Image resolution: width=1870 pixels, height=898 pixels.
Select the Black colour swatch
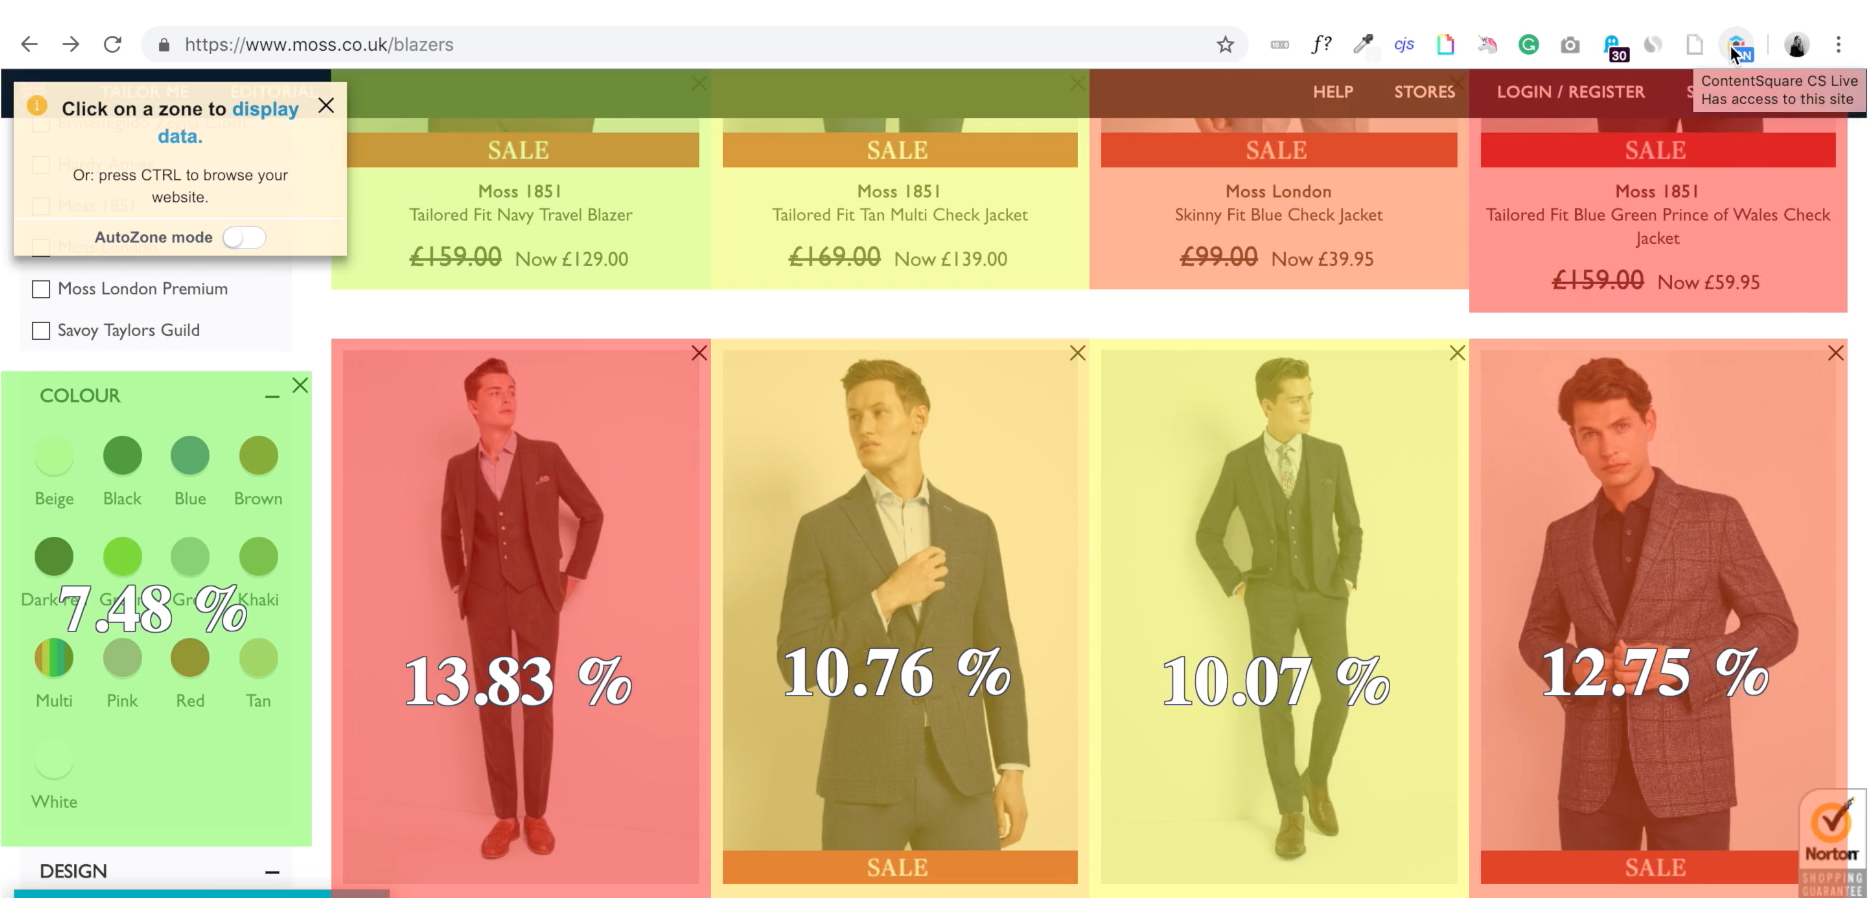122,456
